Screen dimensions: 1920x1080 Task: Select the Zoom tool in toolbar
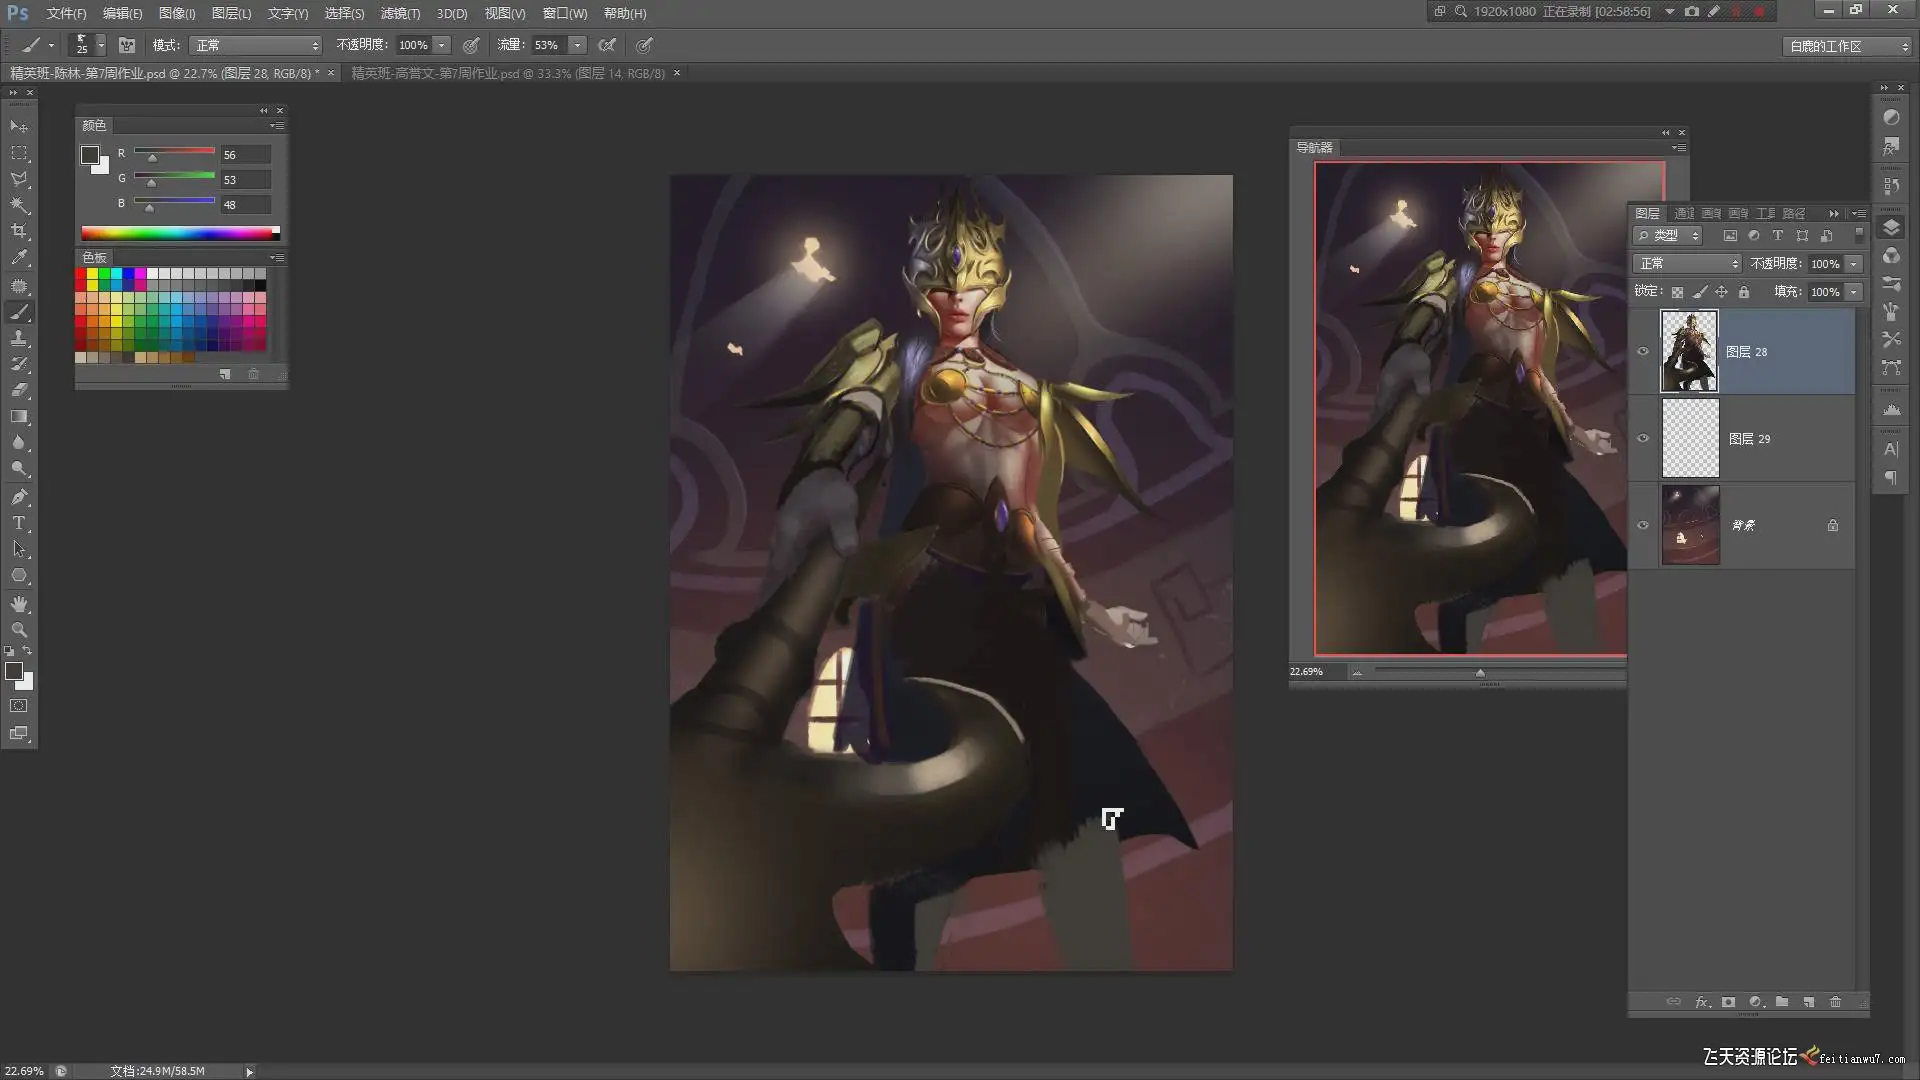(x=19, y=630)
